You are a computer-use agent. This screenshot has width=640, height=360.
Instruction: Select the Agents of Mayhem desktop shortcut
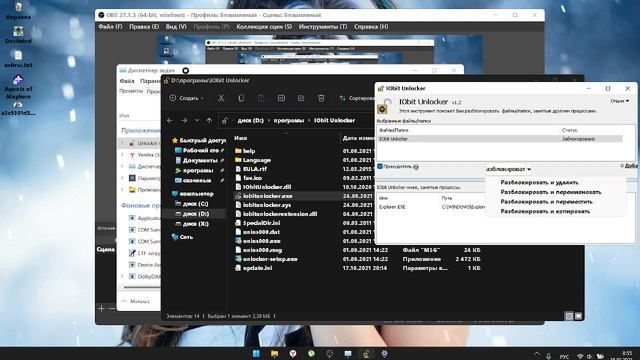coord(18,87)
